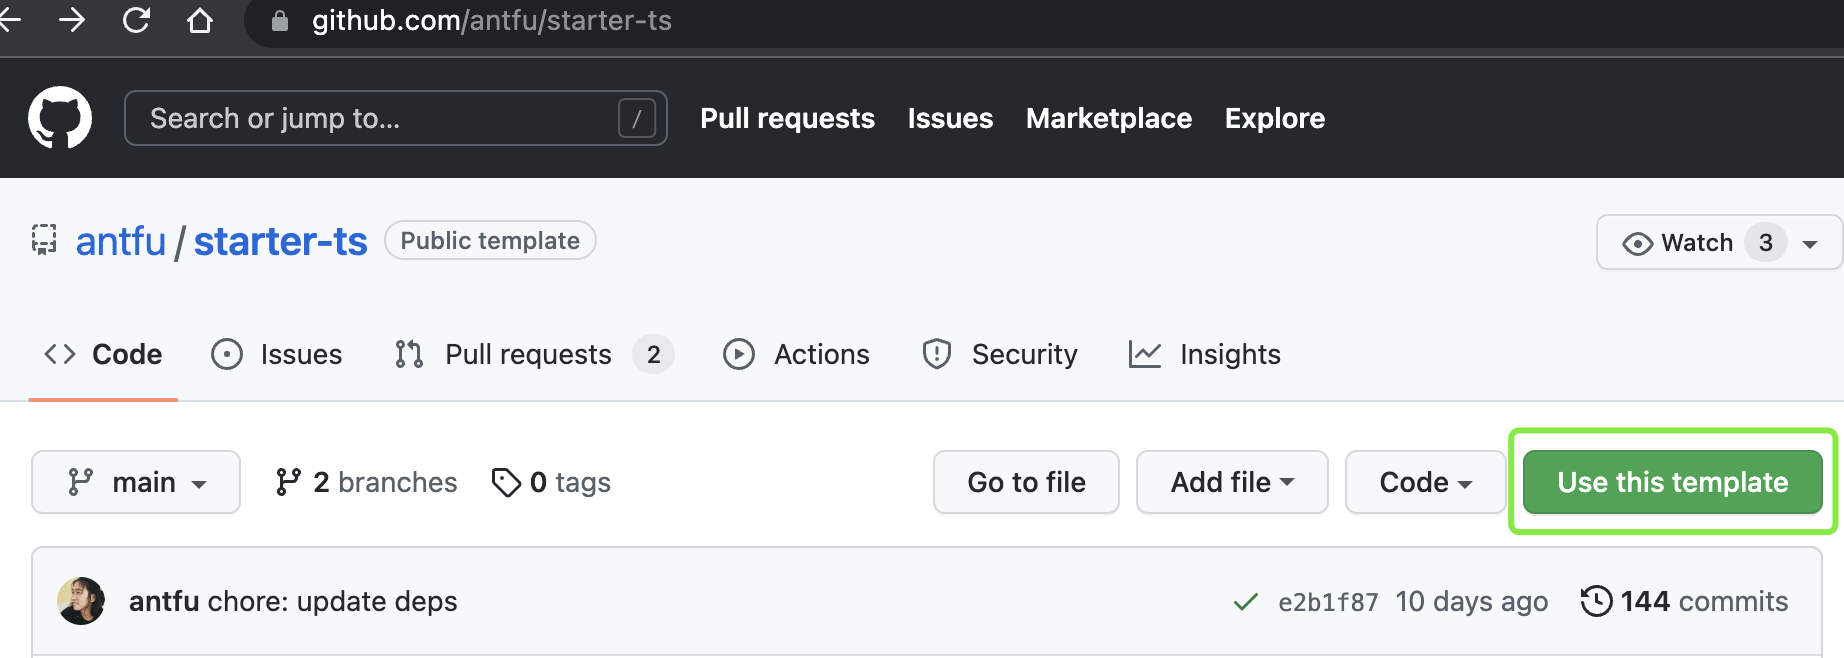Open the Insights tab

(x=1205, y=354)
